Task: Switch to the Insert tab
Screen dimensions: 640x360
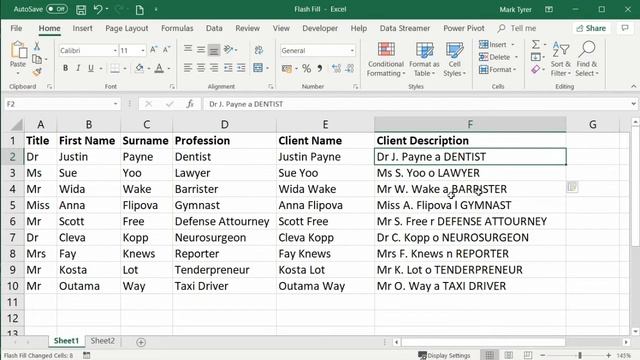Action: pos(82,28)
